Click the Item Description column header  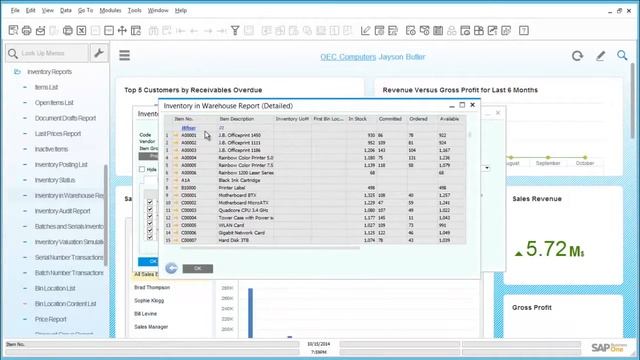[246, 119]
